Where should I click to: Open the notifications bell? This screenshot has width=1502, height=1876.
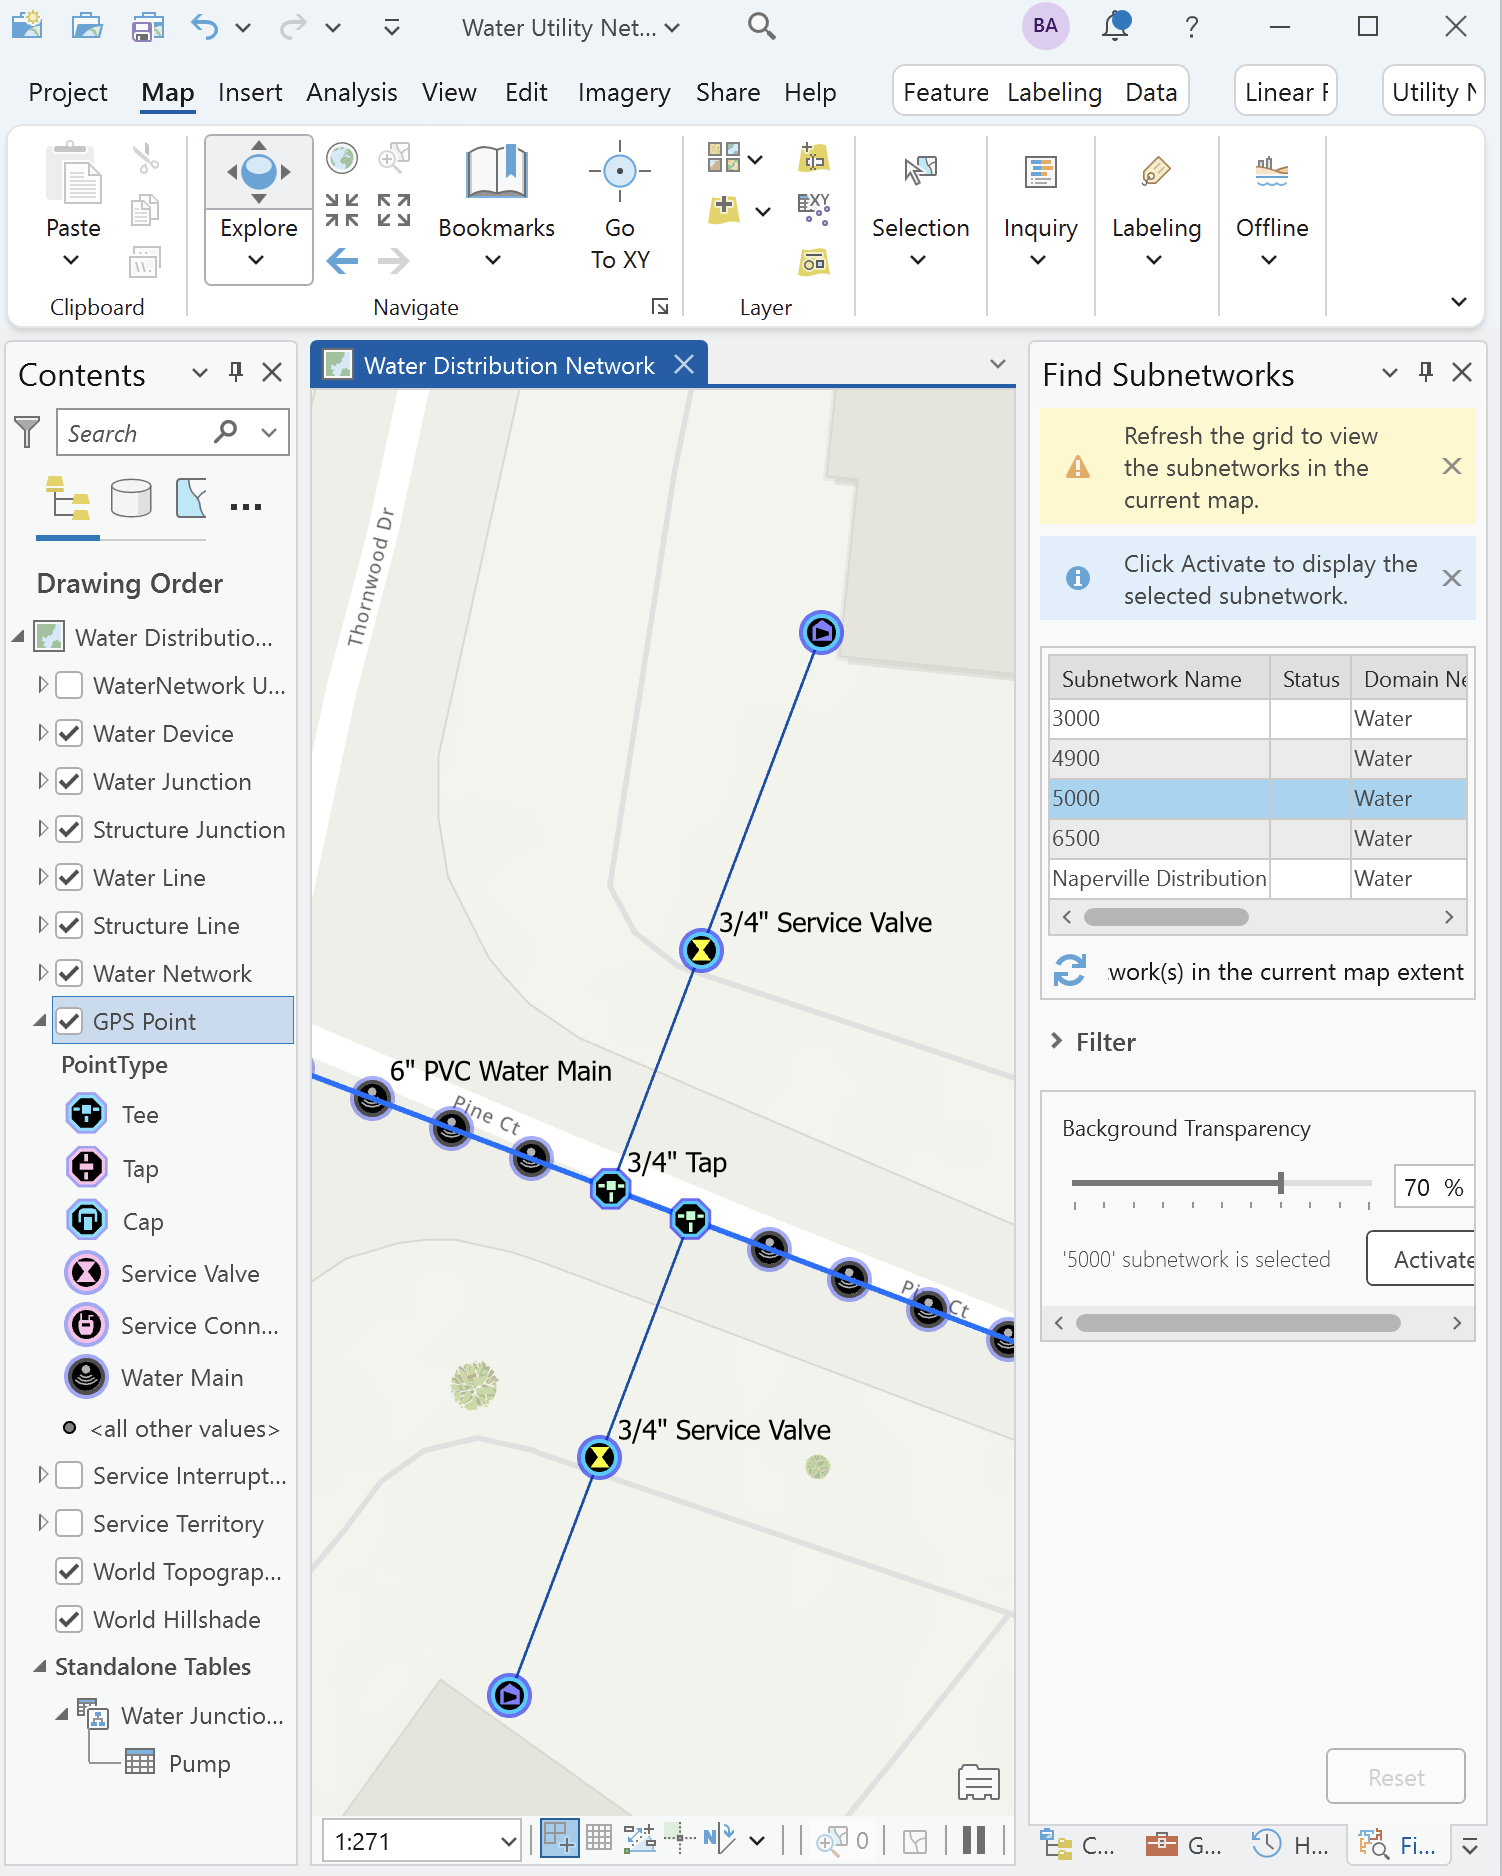1116,26
